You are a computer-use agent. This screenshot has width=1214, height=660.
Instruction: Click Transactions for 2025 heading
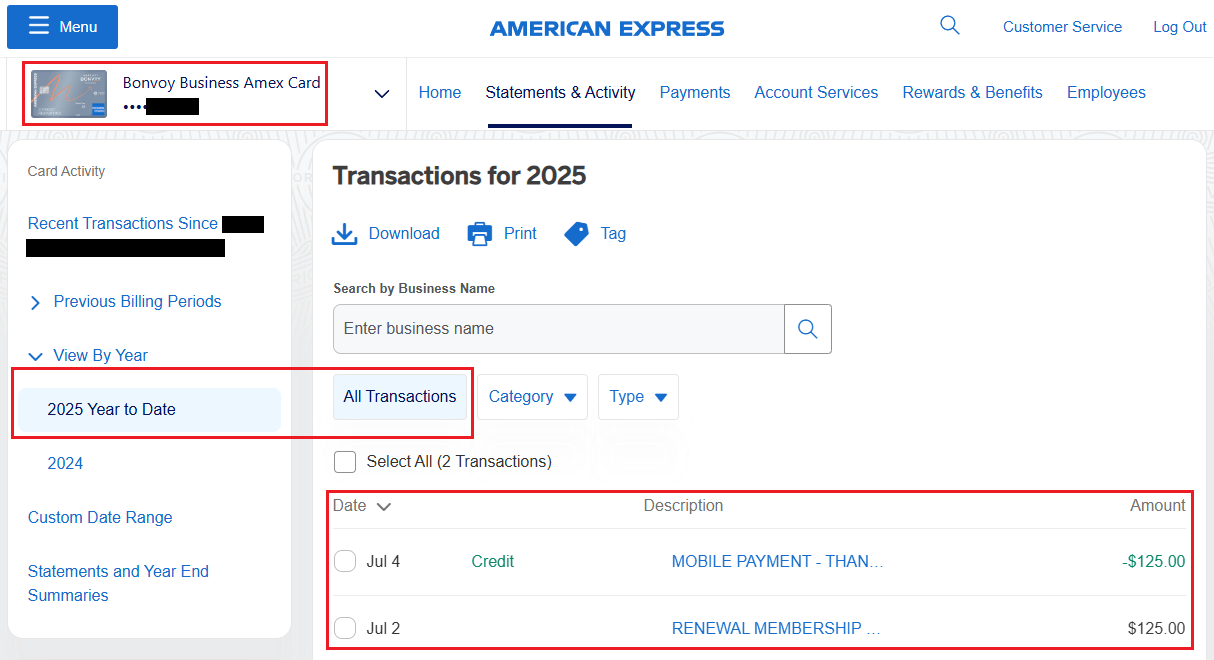pos(459,176)
